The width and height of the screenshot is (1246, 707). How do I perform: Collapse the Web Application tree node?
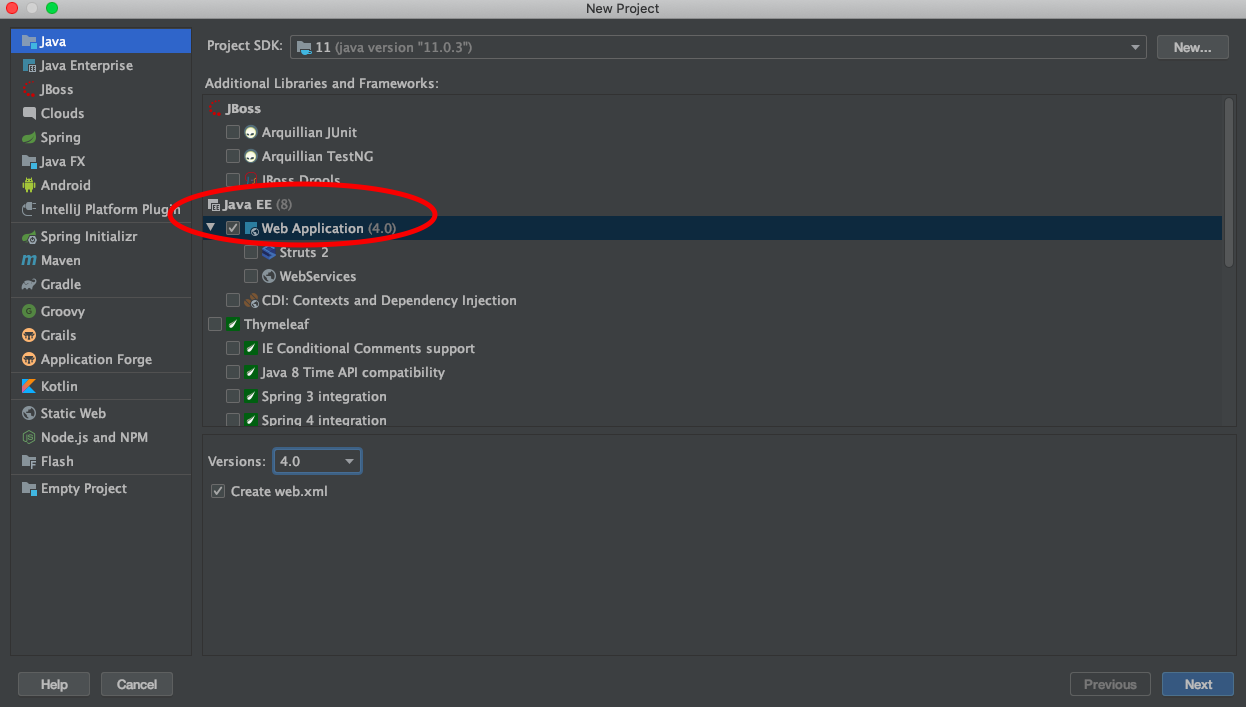click(211, 228)
